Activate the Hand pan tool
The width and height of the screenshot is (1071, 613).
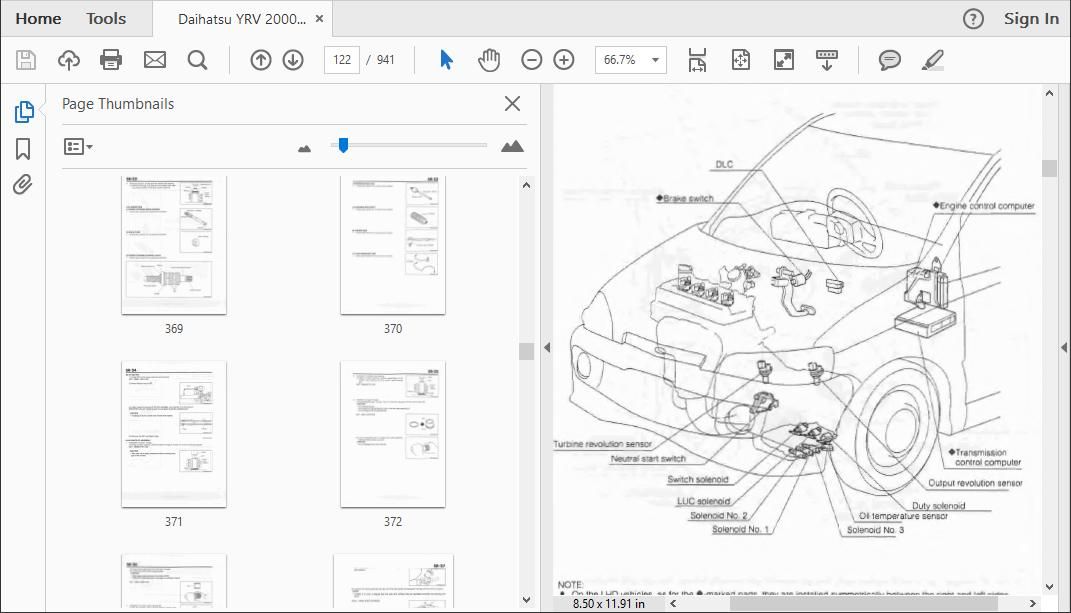point(489,60)
